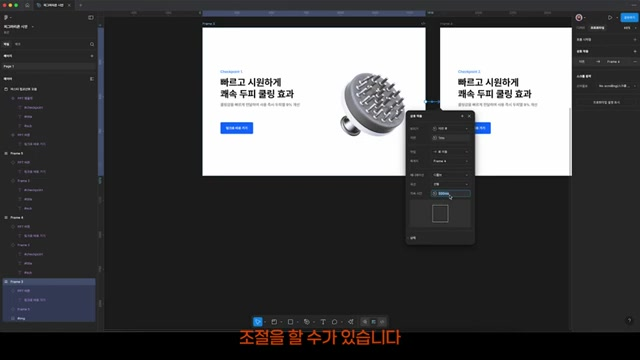Open Figma main menu icon
The width and height of the screenshot is (640, 360).
pyautogui.click(x=6, y=18)
